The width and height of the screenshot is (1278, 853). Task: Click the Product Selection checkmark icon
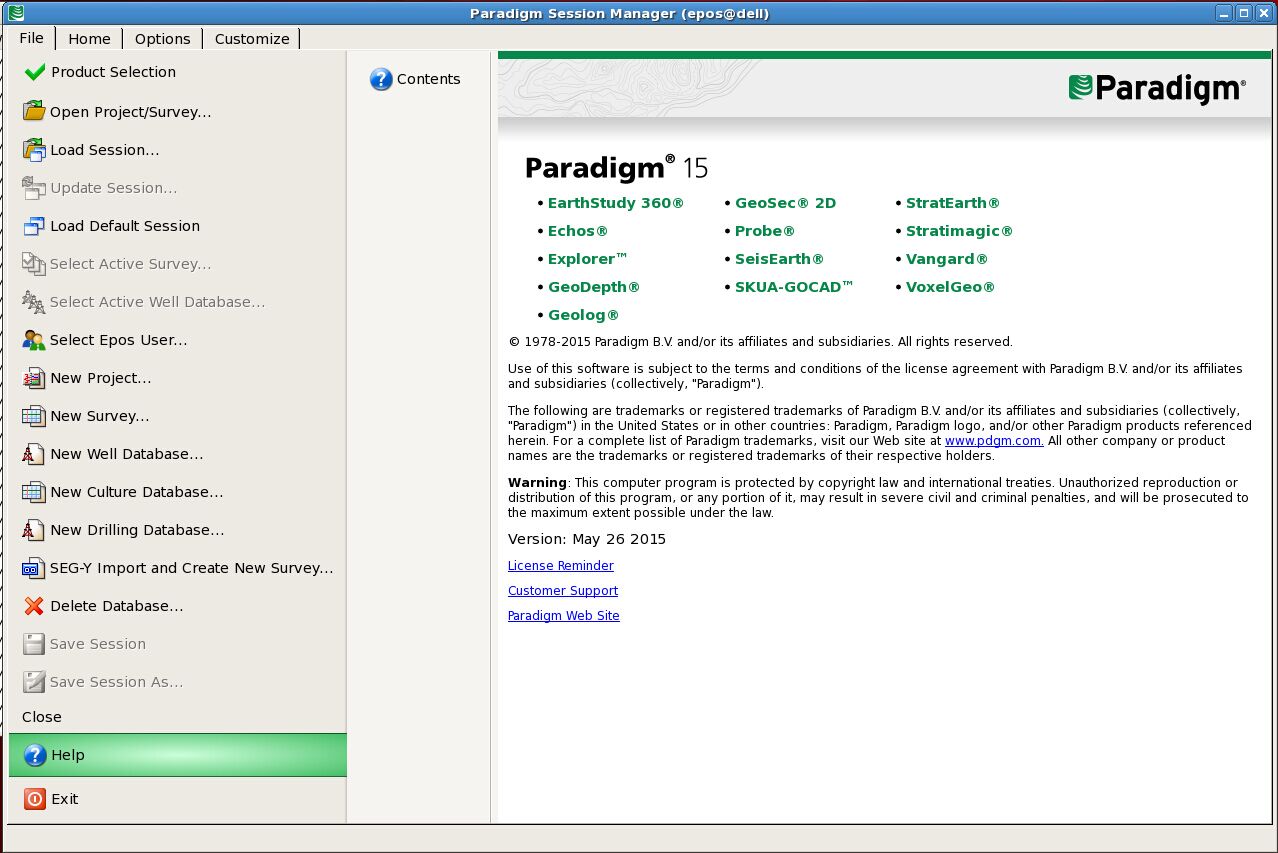(x=34, y=72)
